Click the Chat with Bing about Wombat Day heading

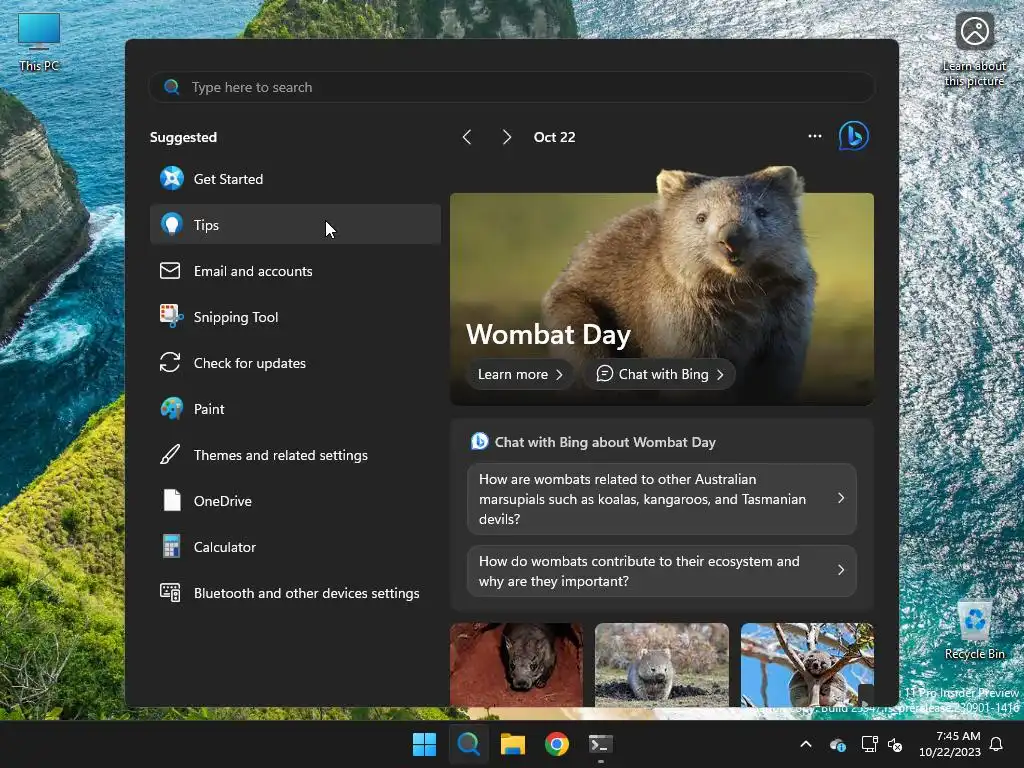tap(605, 442)
